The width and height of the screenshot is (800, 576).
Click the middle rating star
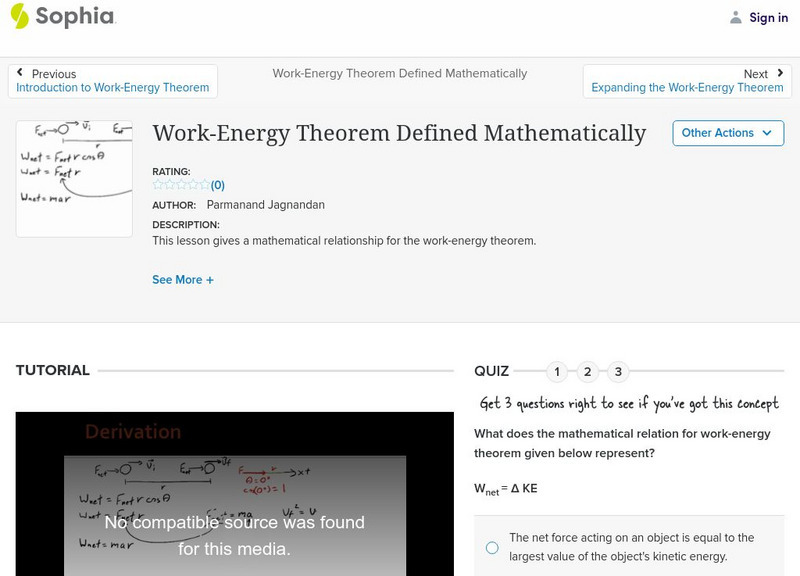[183, 184]
